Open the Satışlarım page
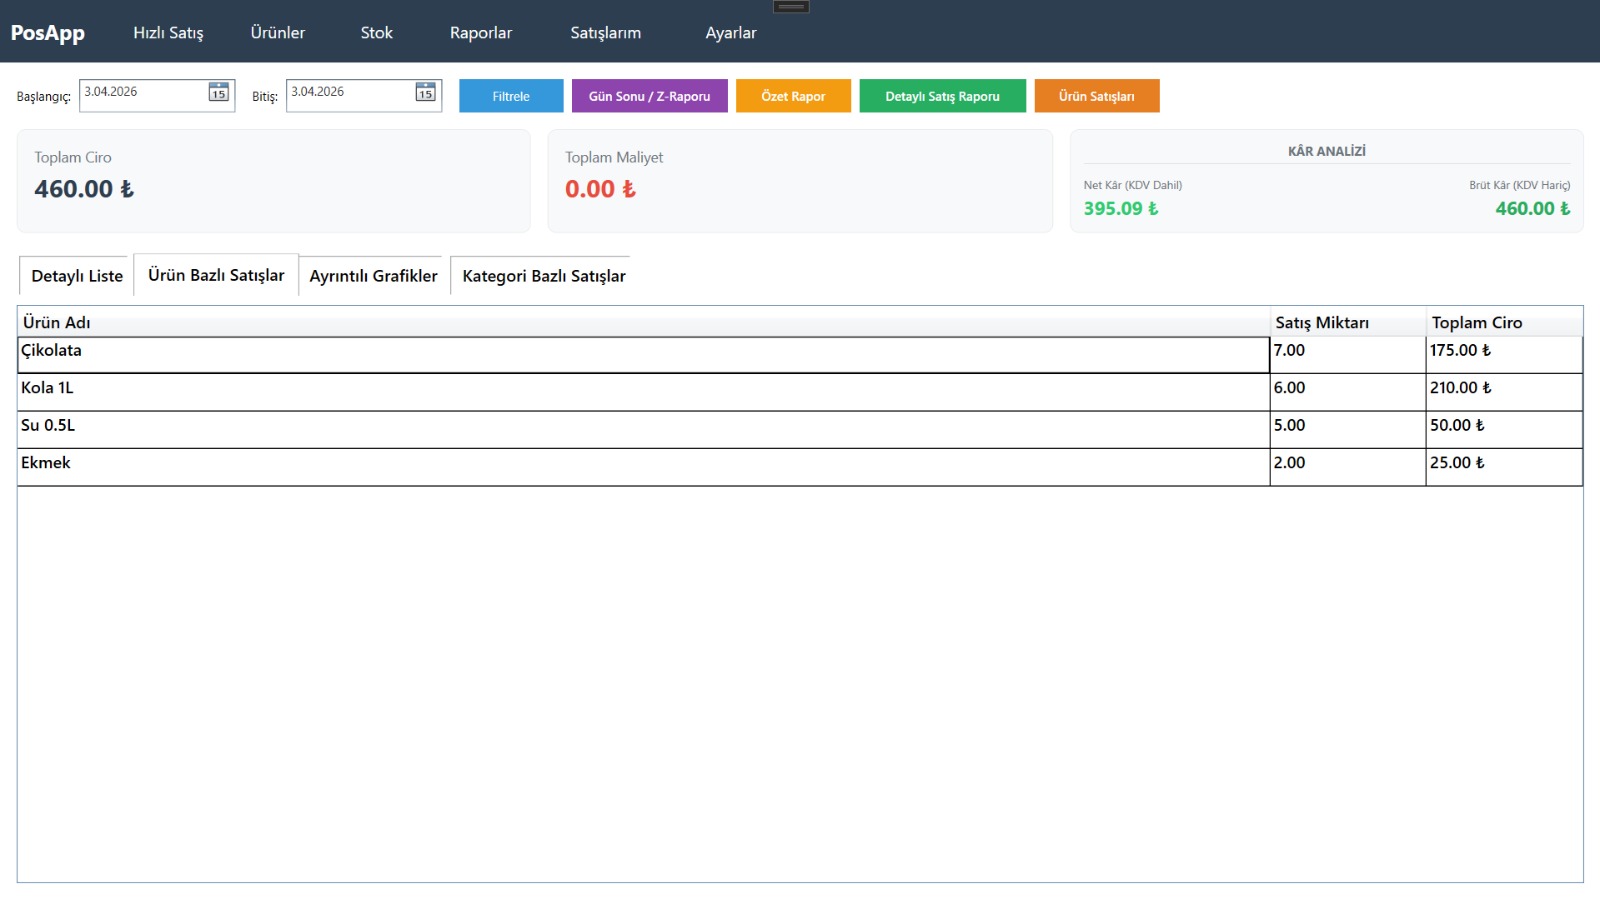 pyautogui.click(x=605, y=32)
